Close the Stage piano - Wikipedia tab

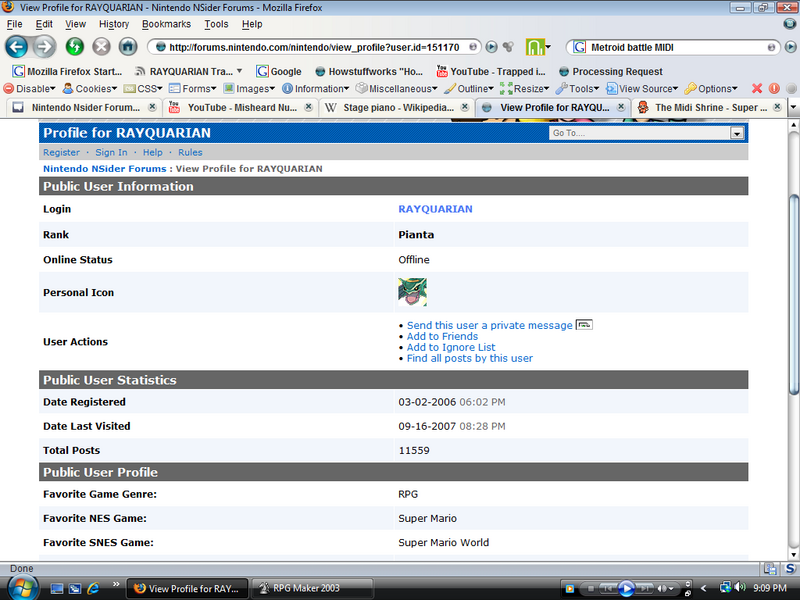pyautogui.click(x=464, y=107)
